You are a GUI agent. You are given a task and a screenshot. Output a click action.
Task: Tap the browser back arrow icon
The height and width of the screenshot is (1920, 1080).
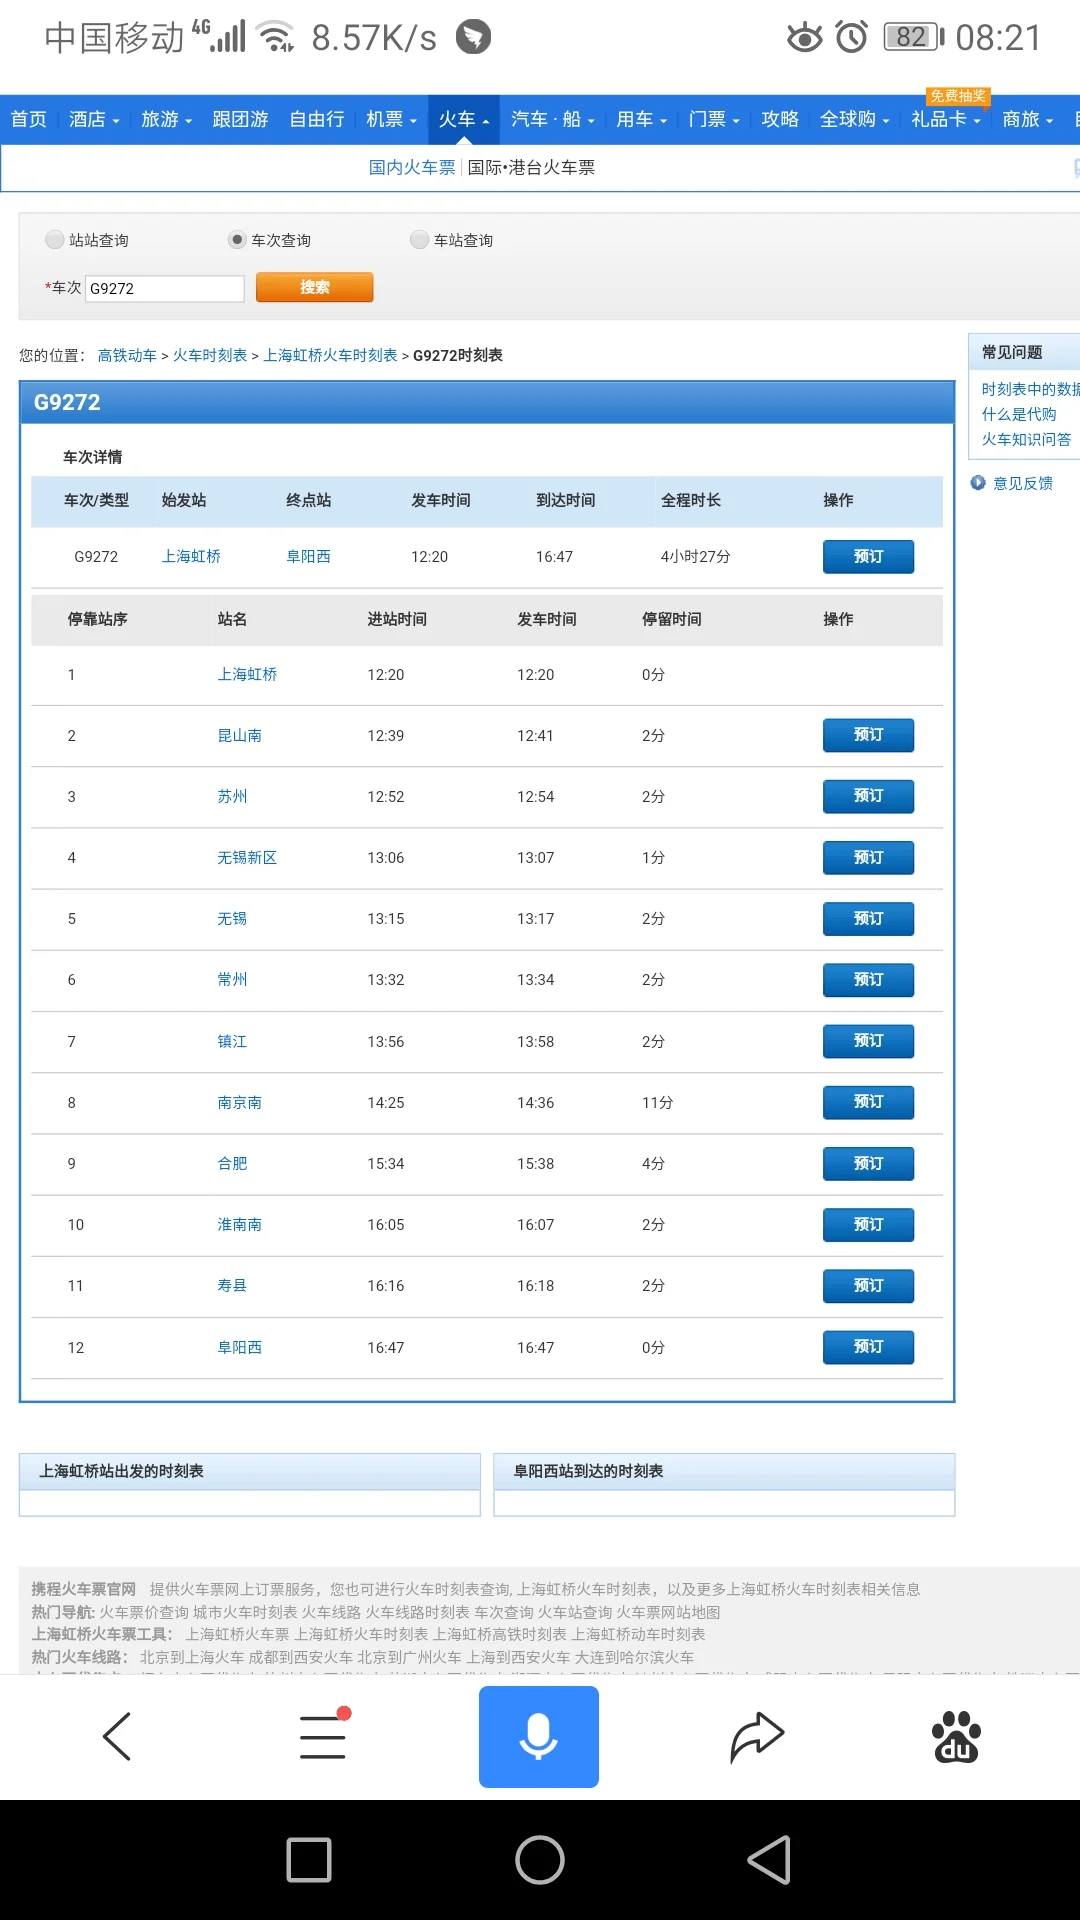(x=117, y=1736)
